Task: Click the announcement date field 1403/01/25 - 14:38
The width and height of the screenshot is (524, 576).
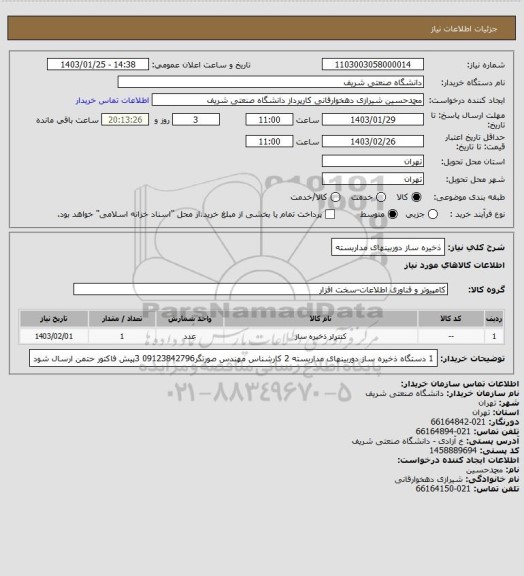Action: coord(98,64)
